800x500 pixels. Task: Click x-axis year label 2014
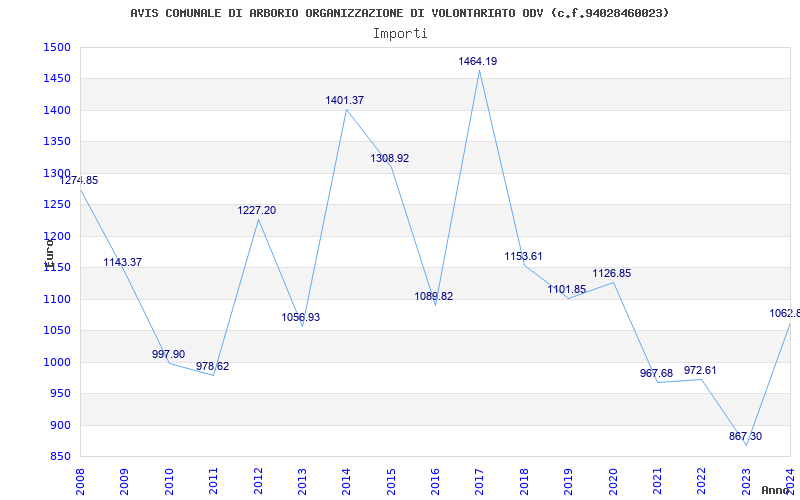(346, 482)
